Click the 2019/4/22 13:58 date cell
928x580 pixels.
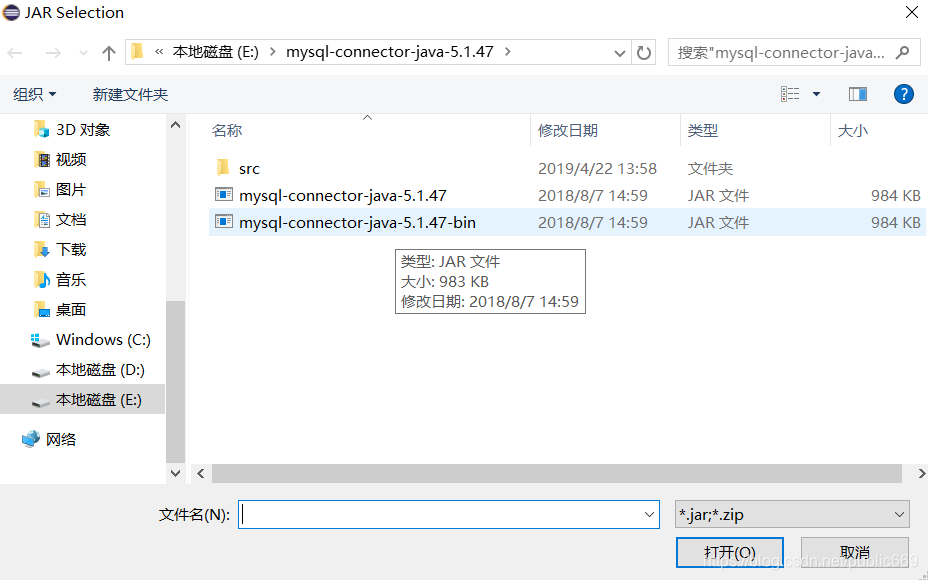(x=597, y=169)
